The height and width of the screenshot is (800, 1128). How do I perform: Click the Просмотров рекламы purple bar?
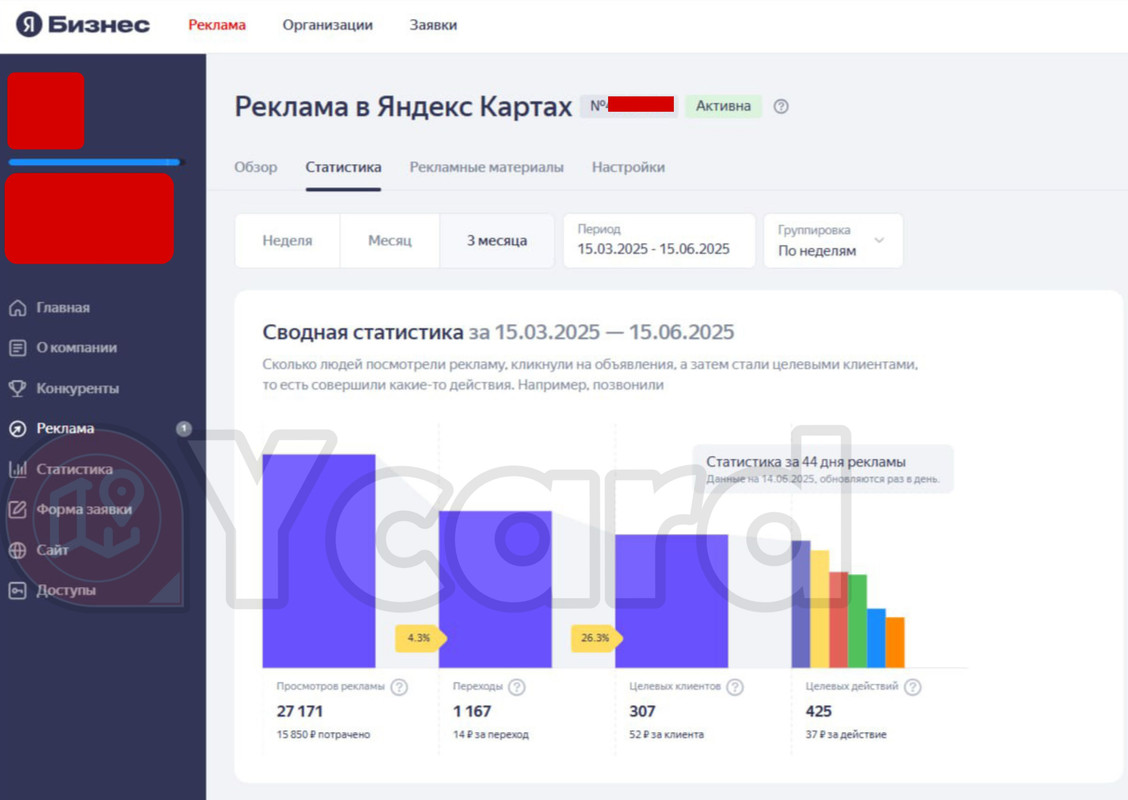coord(319,561)
